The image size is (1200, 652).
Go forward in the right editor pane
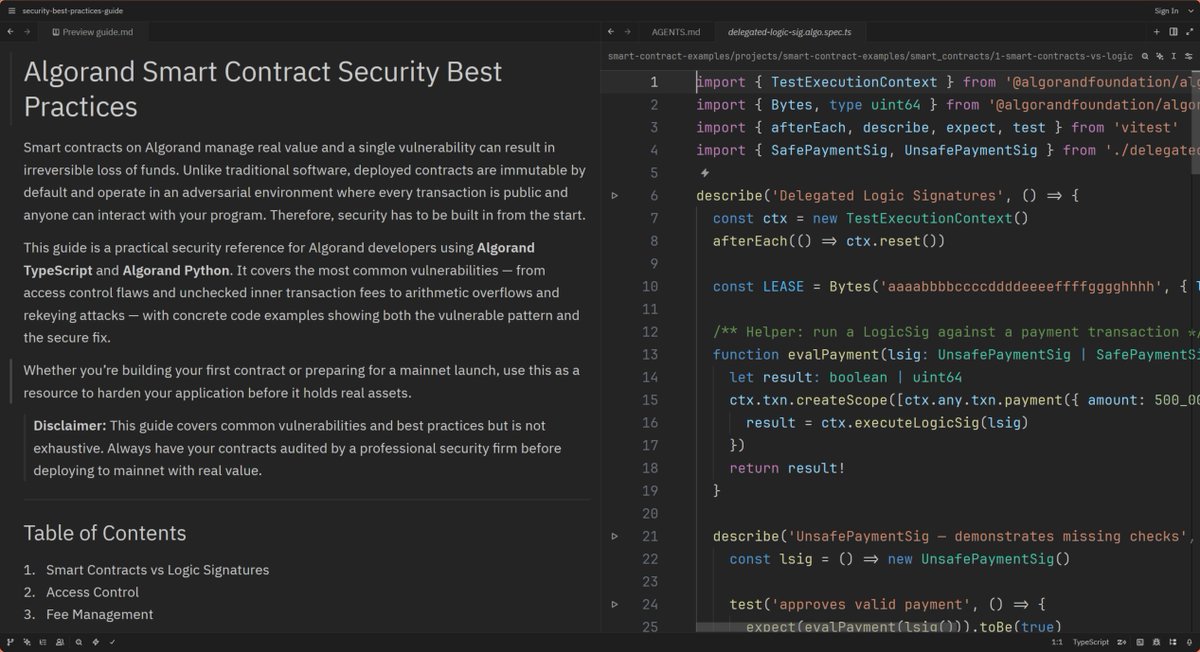[627, 32]
